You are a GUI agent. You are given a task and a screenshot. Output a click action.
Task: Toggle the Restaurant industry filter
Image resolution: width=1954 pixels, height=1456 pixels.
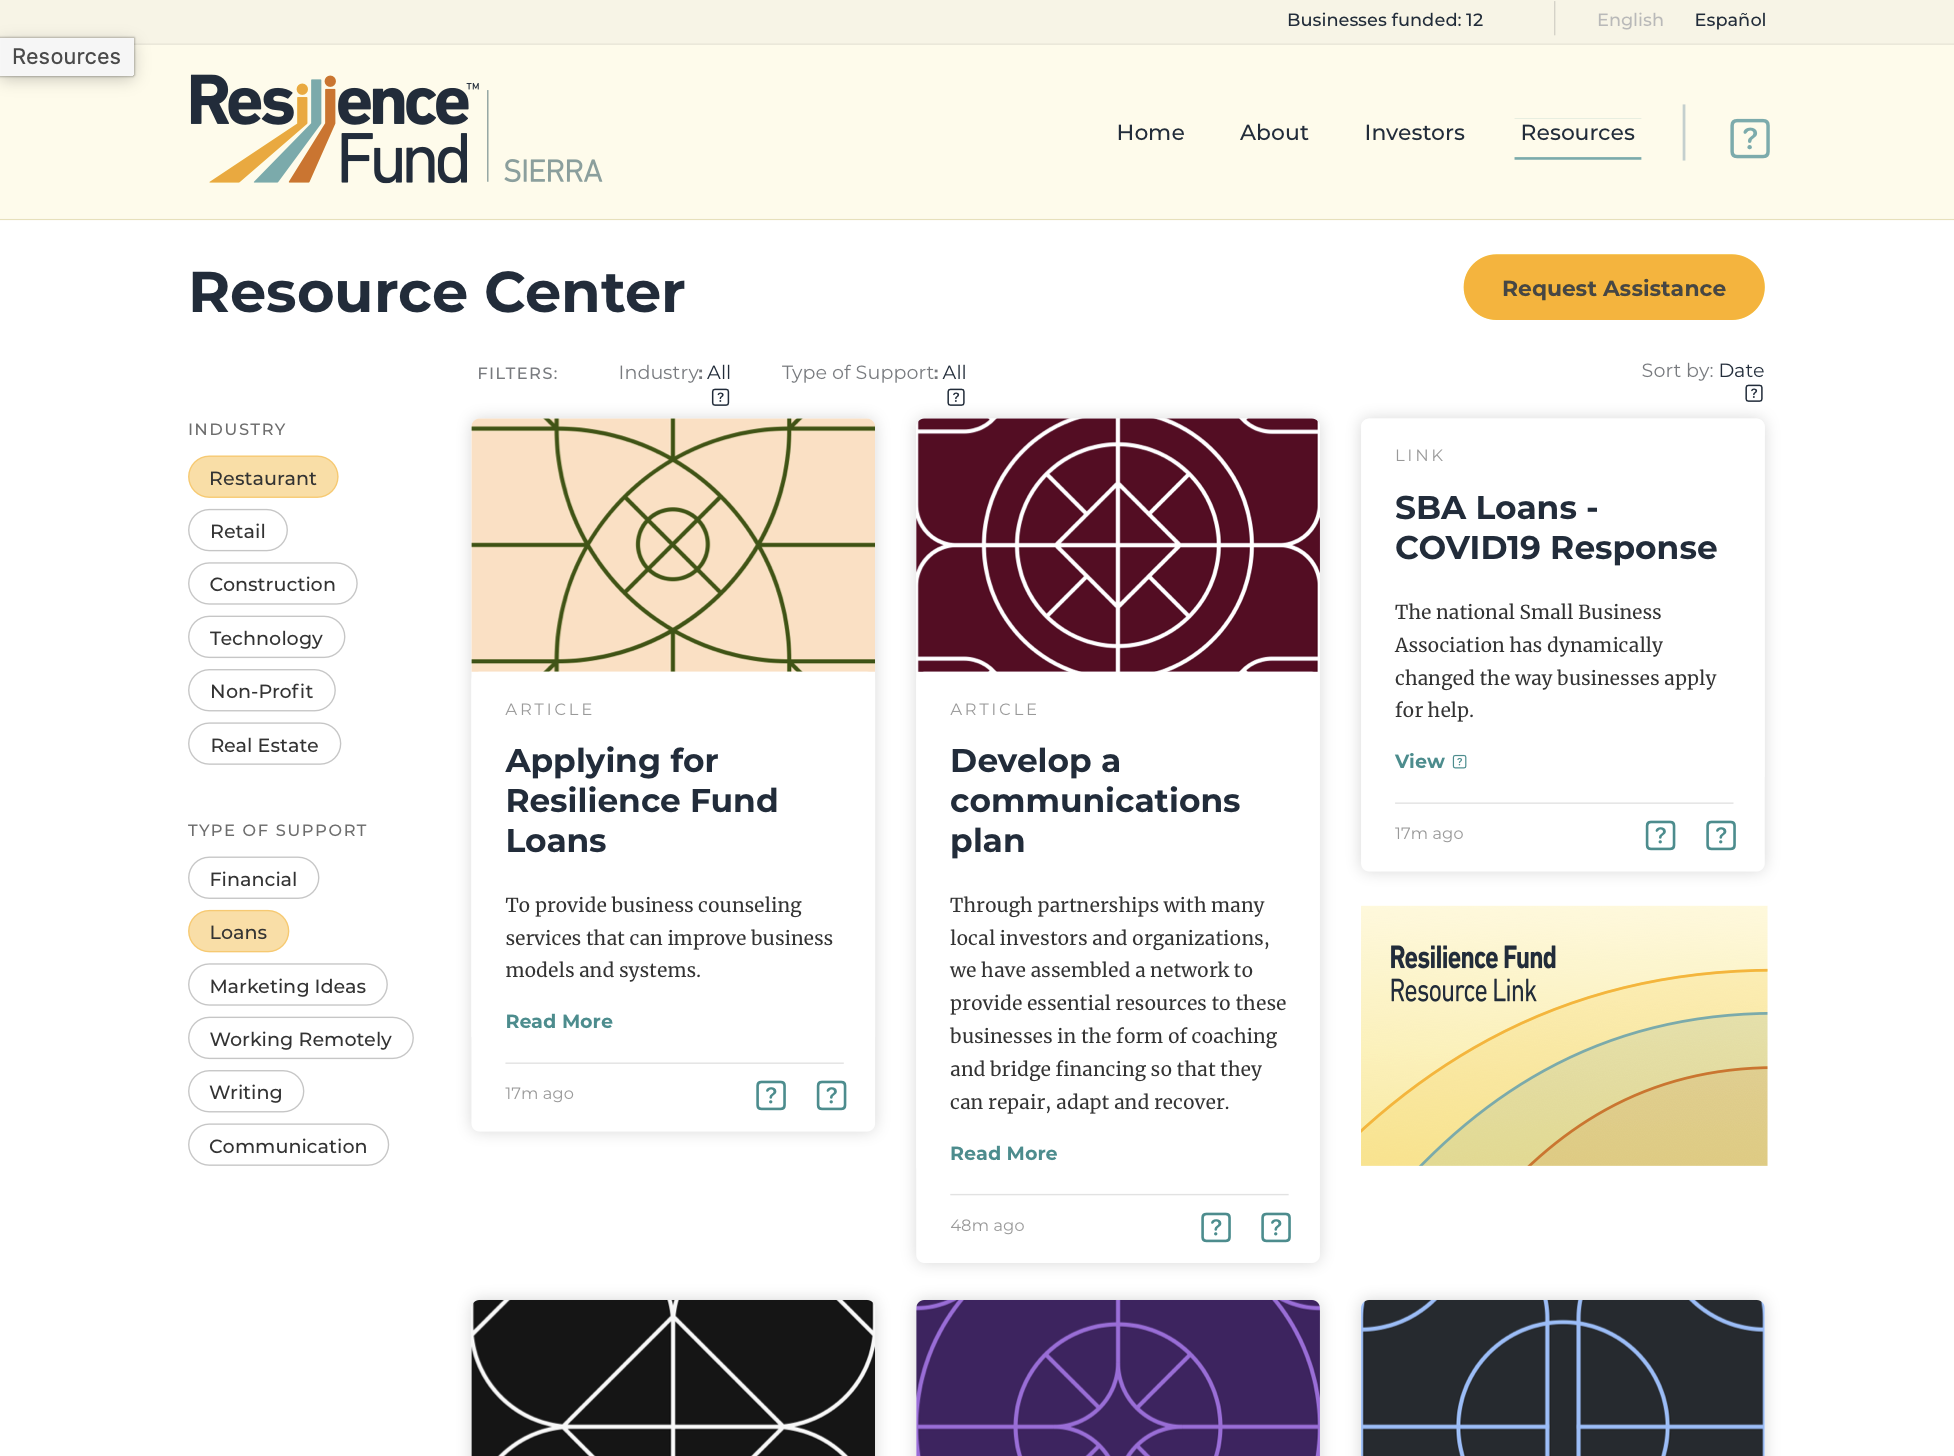pyautogui.click(x=263, y=477)
